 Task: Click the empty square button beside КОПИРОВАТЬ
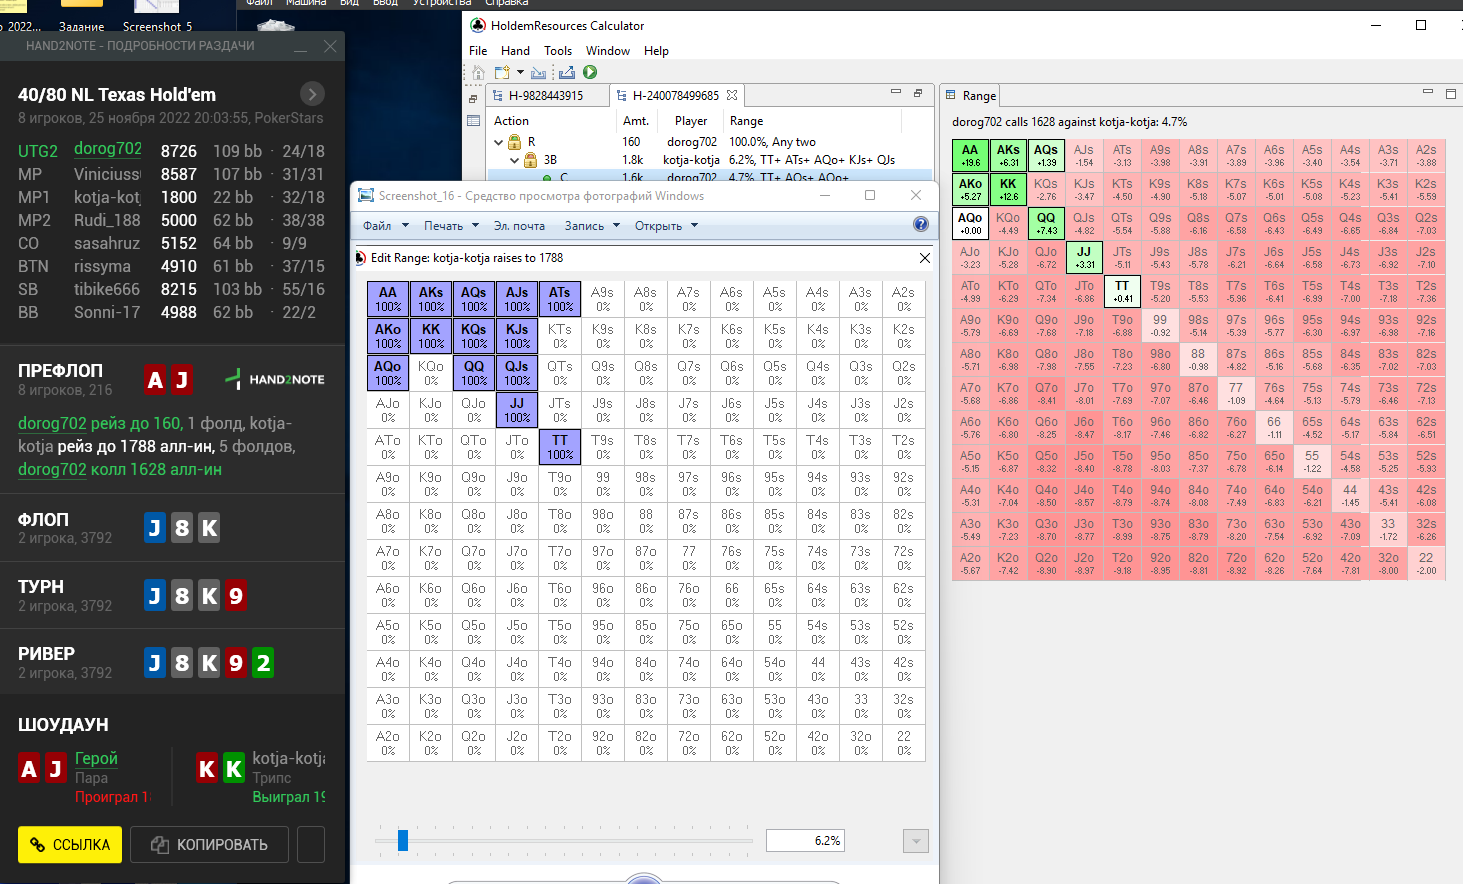(x=311, y=845)
